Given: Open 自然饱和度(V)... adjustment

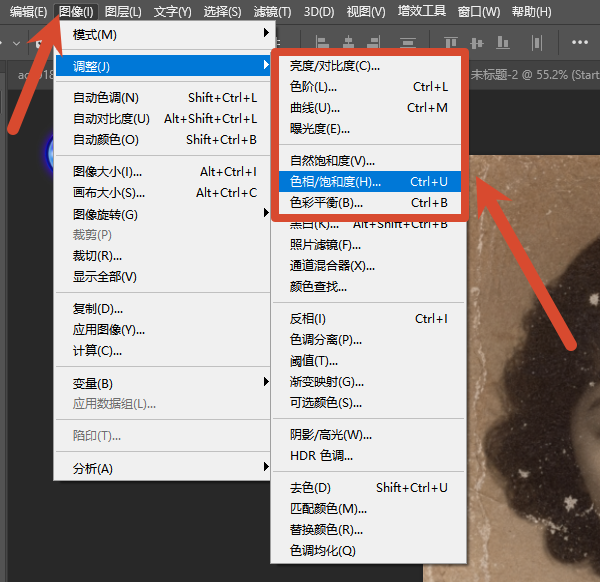Looking at the screenshot, I should (x=370, y=161).
